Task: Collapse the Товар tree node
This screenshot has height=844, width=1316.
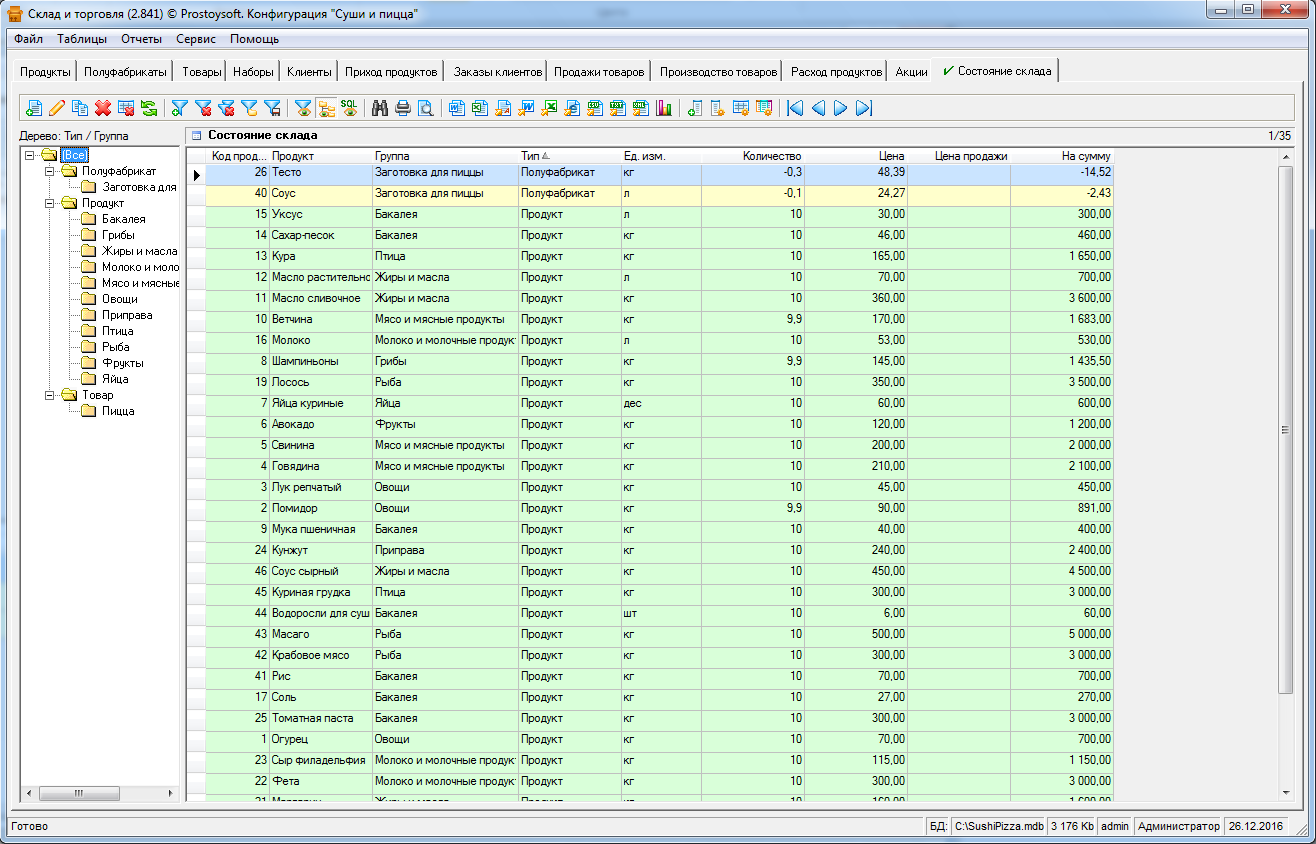Action: pos(48,395)
